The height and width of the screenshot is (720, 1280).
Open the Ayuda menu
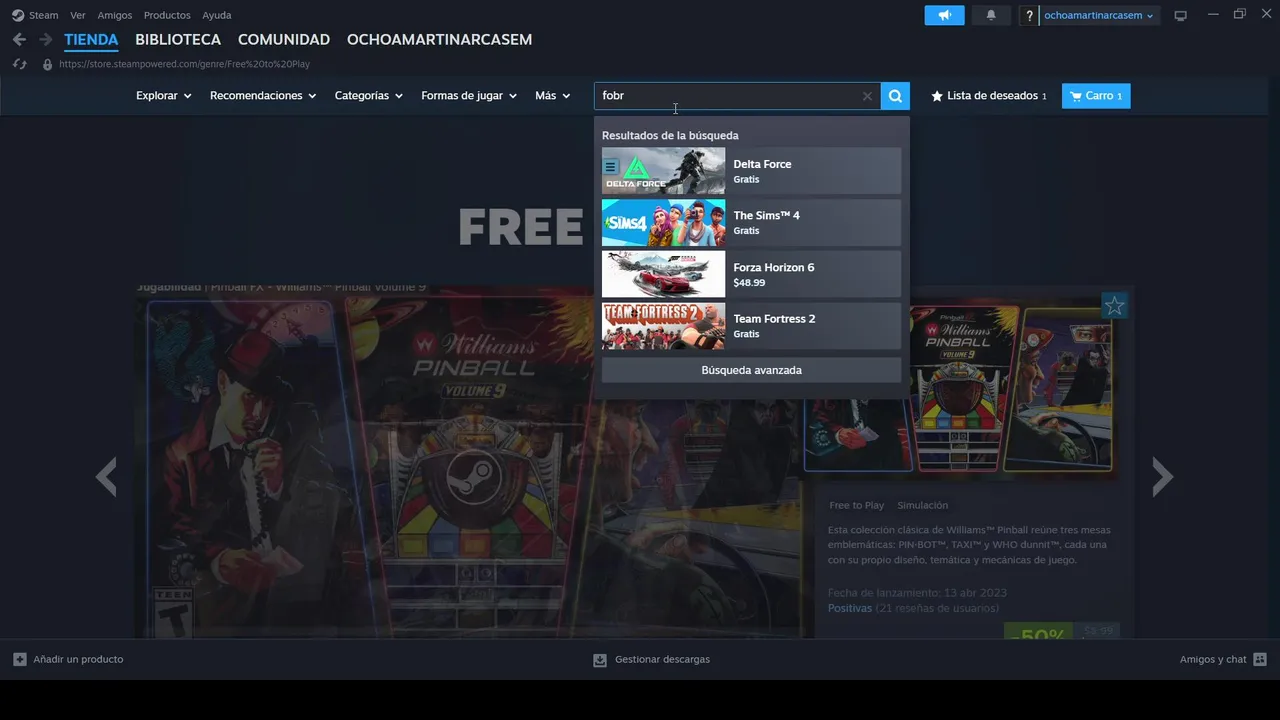(217, 15)
